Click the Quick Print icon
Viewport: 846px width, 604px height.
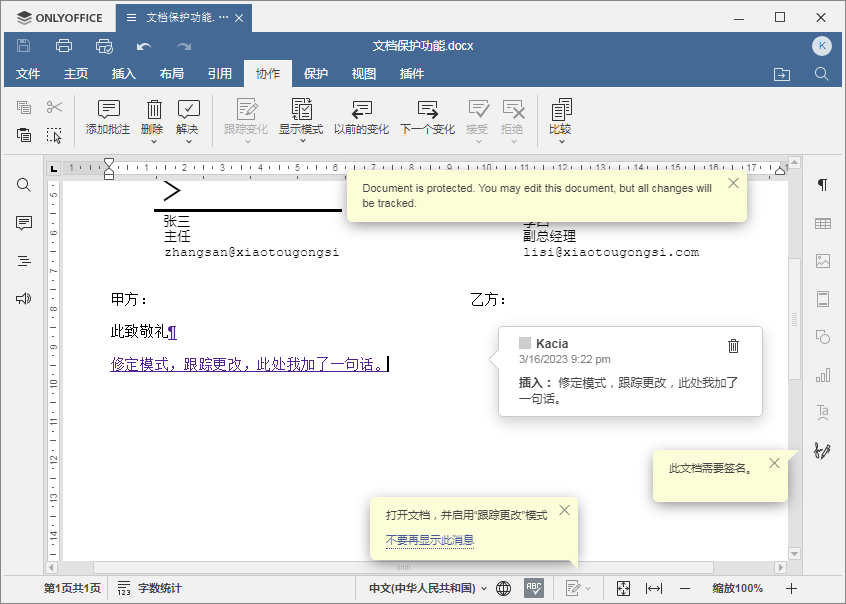pyautogui.click(x=104, y=46)
